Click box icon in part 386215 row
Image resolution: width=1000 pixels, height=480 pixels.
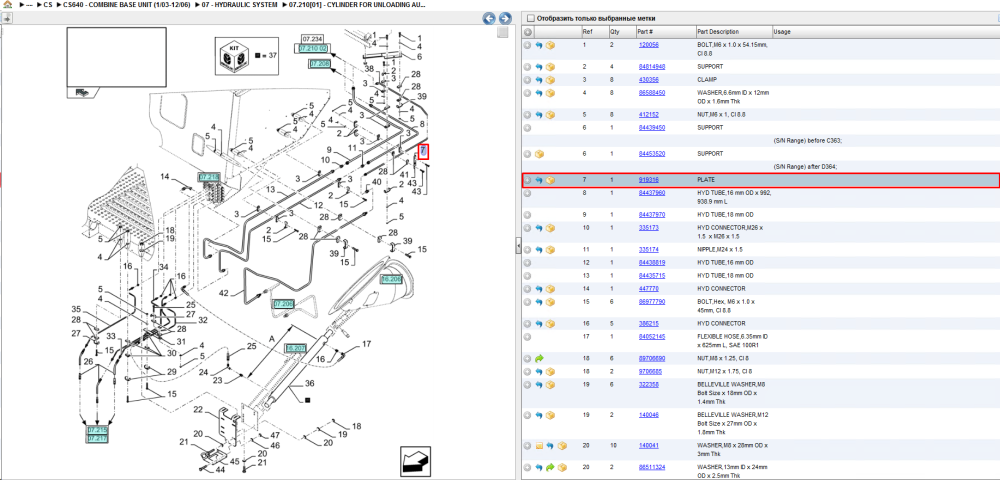[550, 323]
